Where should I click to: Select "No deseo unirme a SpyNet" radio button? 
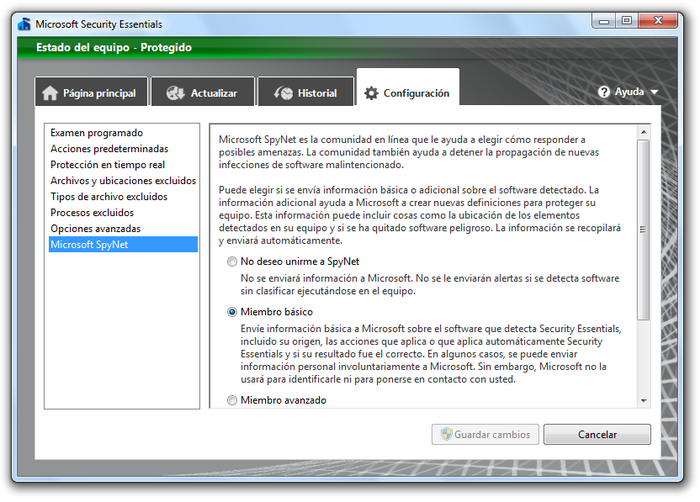coord(232,261)
